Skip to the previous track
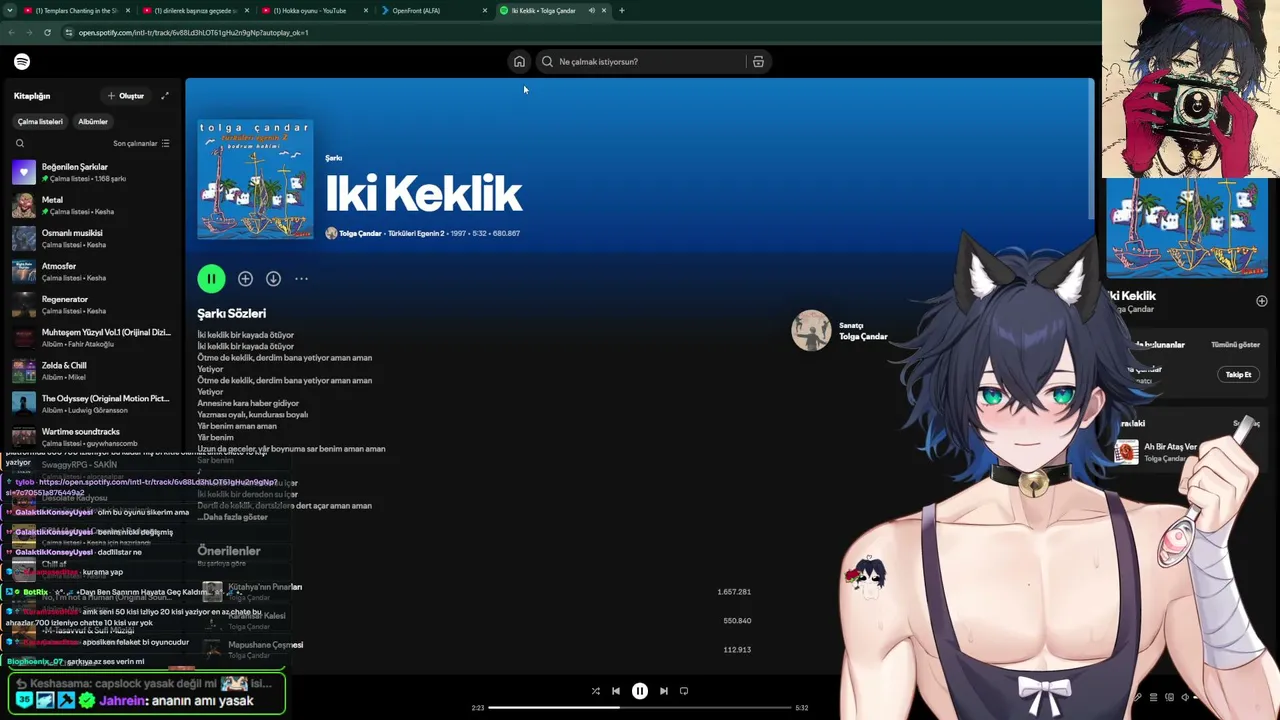Image resolution: width=1280 pixels, height=720 pixels. [616, 691]
